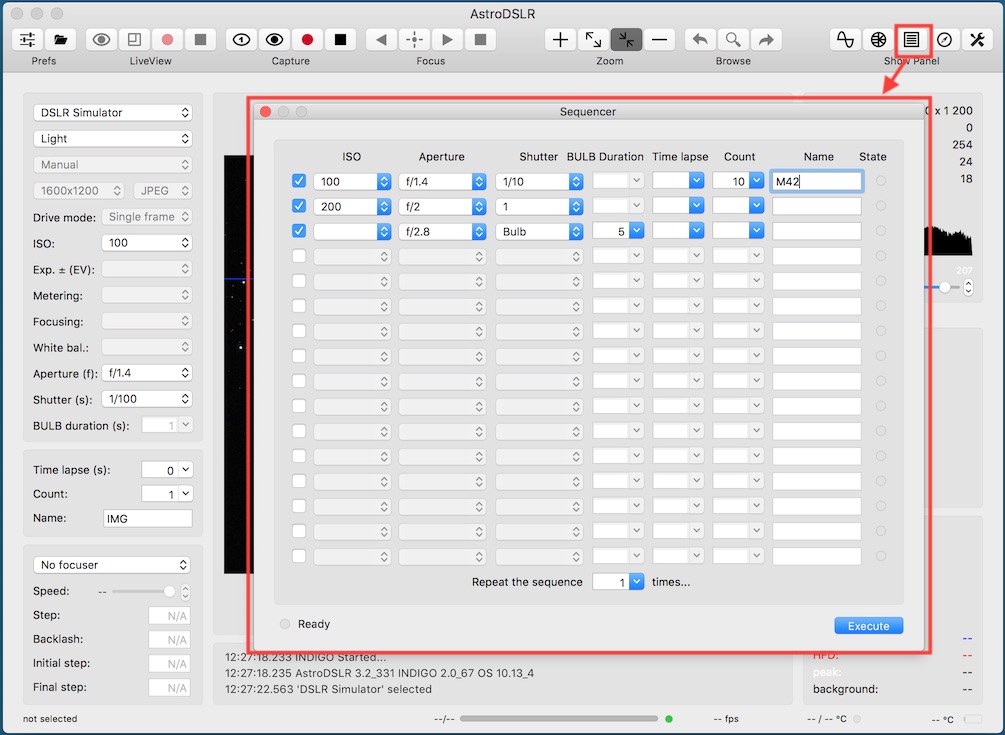
Task: Click the Capture single-shot preview icon
Action: (x=241, y=40)
